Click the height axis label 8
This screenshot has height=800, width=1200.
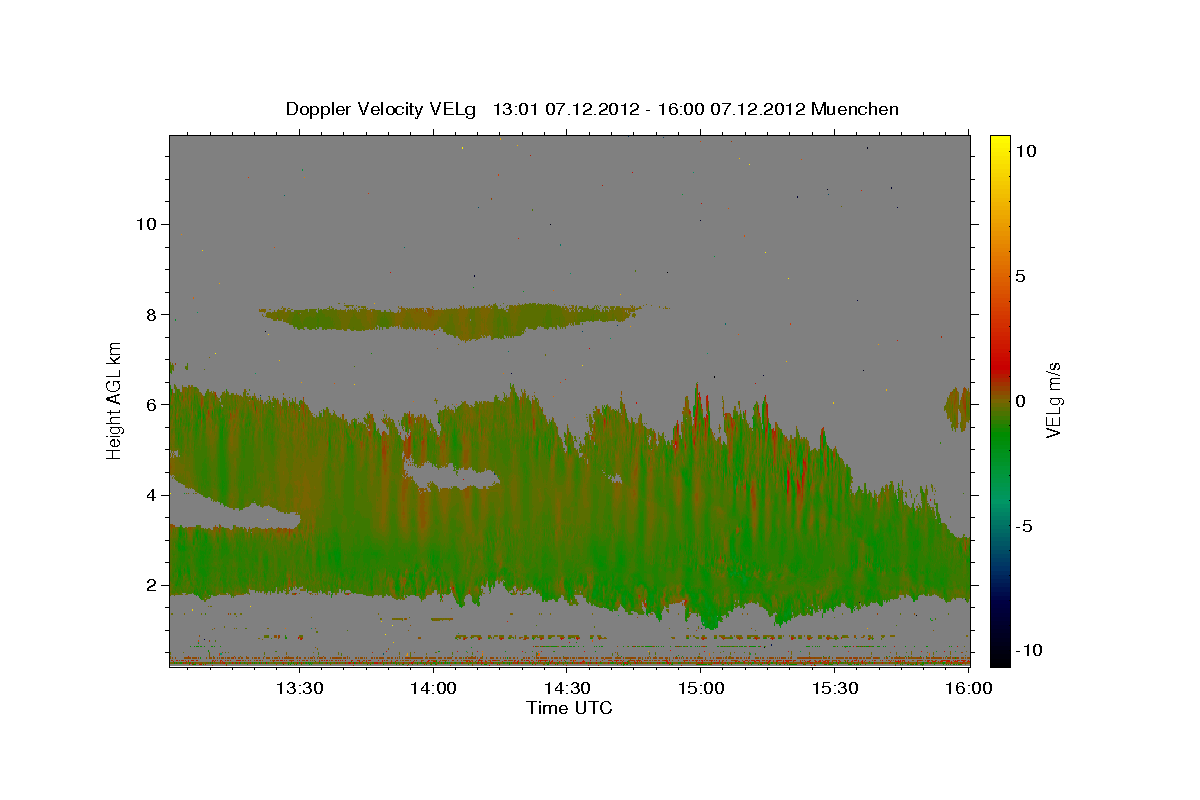click(x=152, y=314)
